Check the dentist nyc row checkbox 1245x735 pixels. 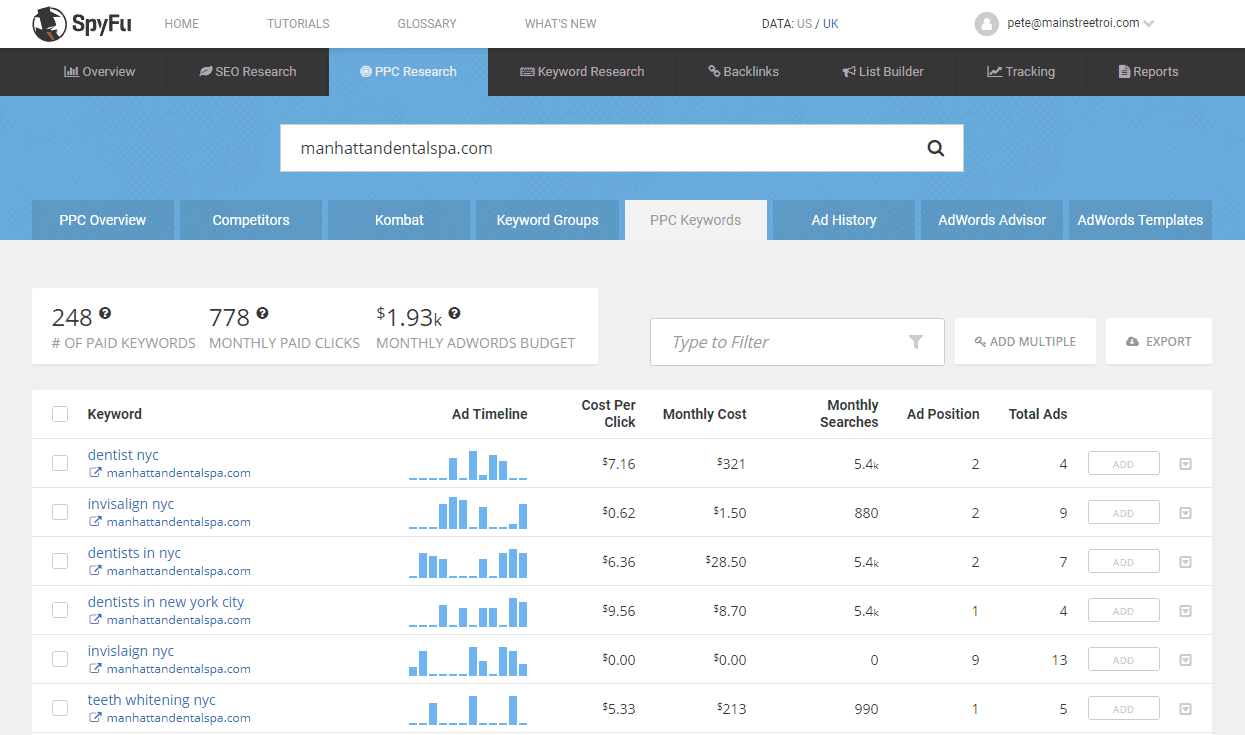click(x=60, y=463)
